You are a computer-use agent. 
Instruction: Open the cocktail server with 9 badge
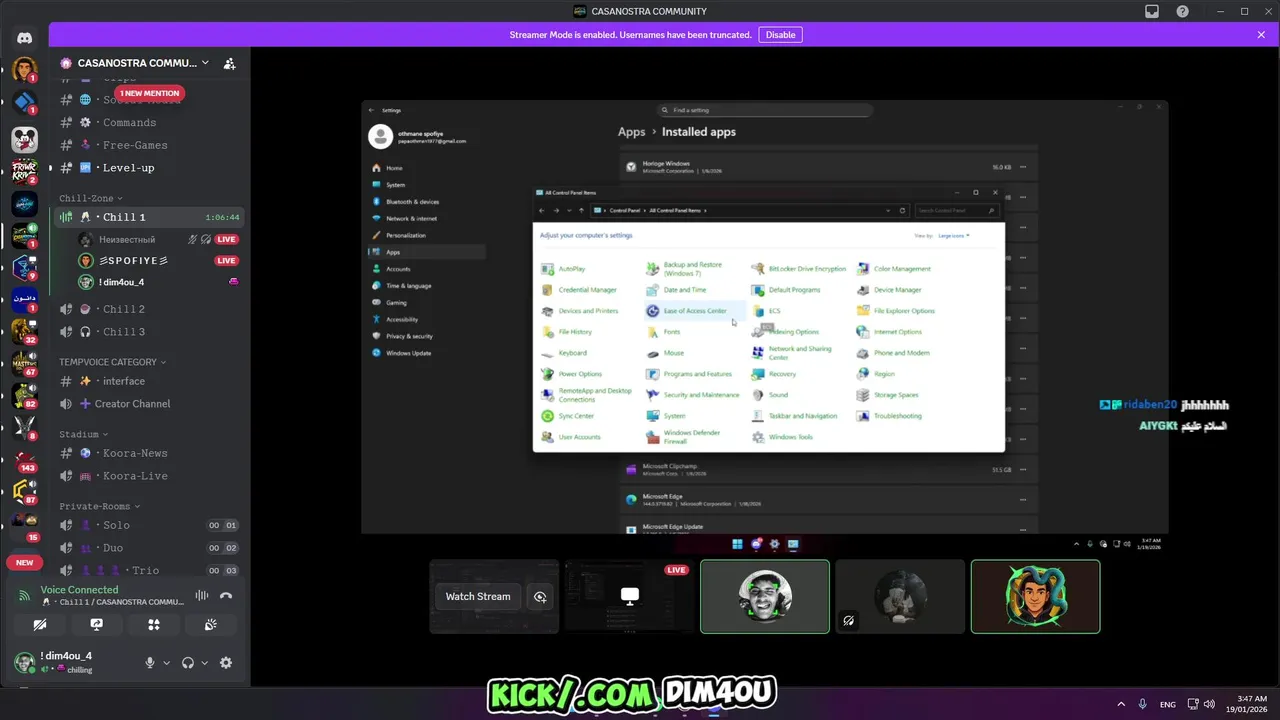click(x=25, y=267)
